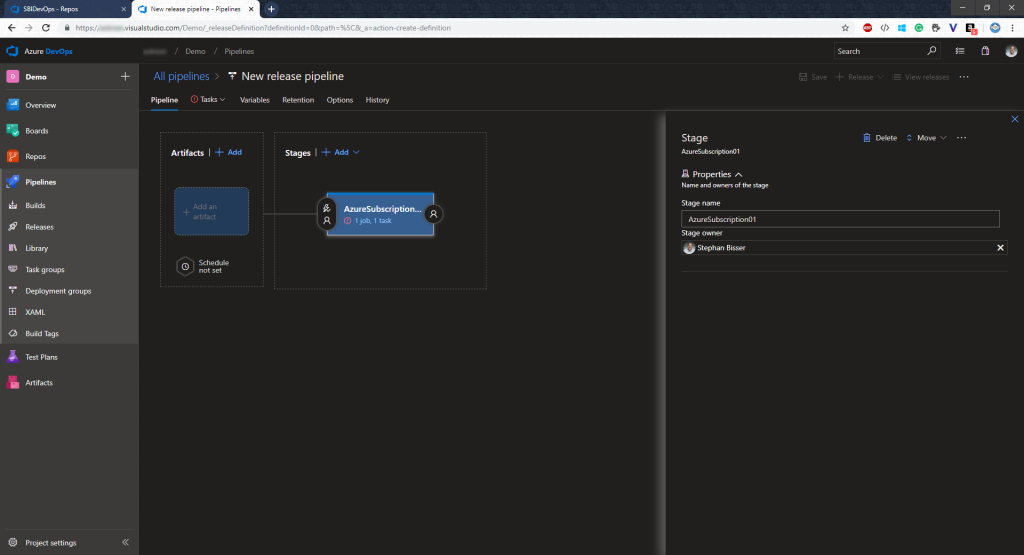
Task: Collapse the left navigation sidebar
Action: point(125,543)
